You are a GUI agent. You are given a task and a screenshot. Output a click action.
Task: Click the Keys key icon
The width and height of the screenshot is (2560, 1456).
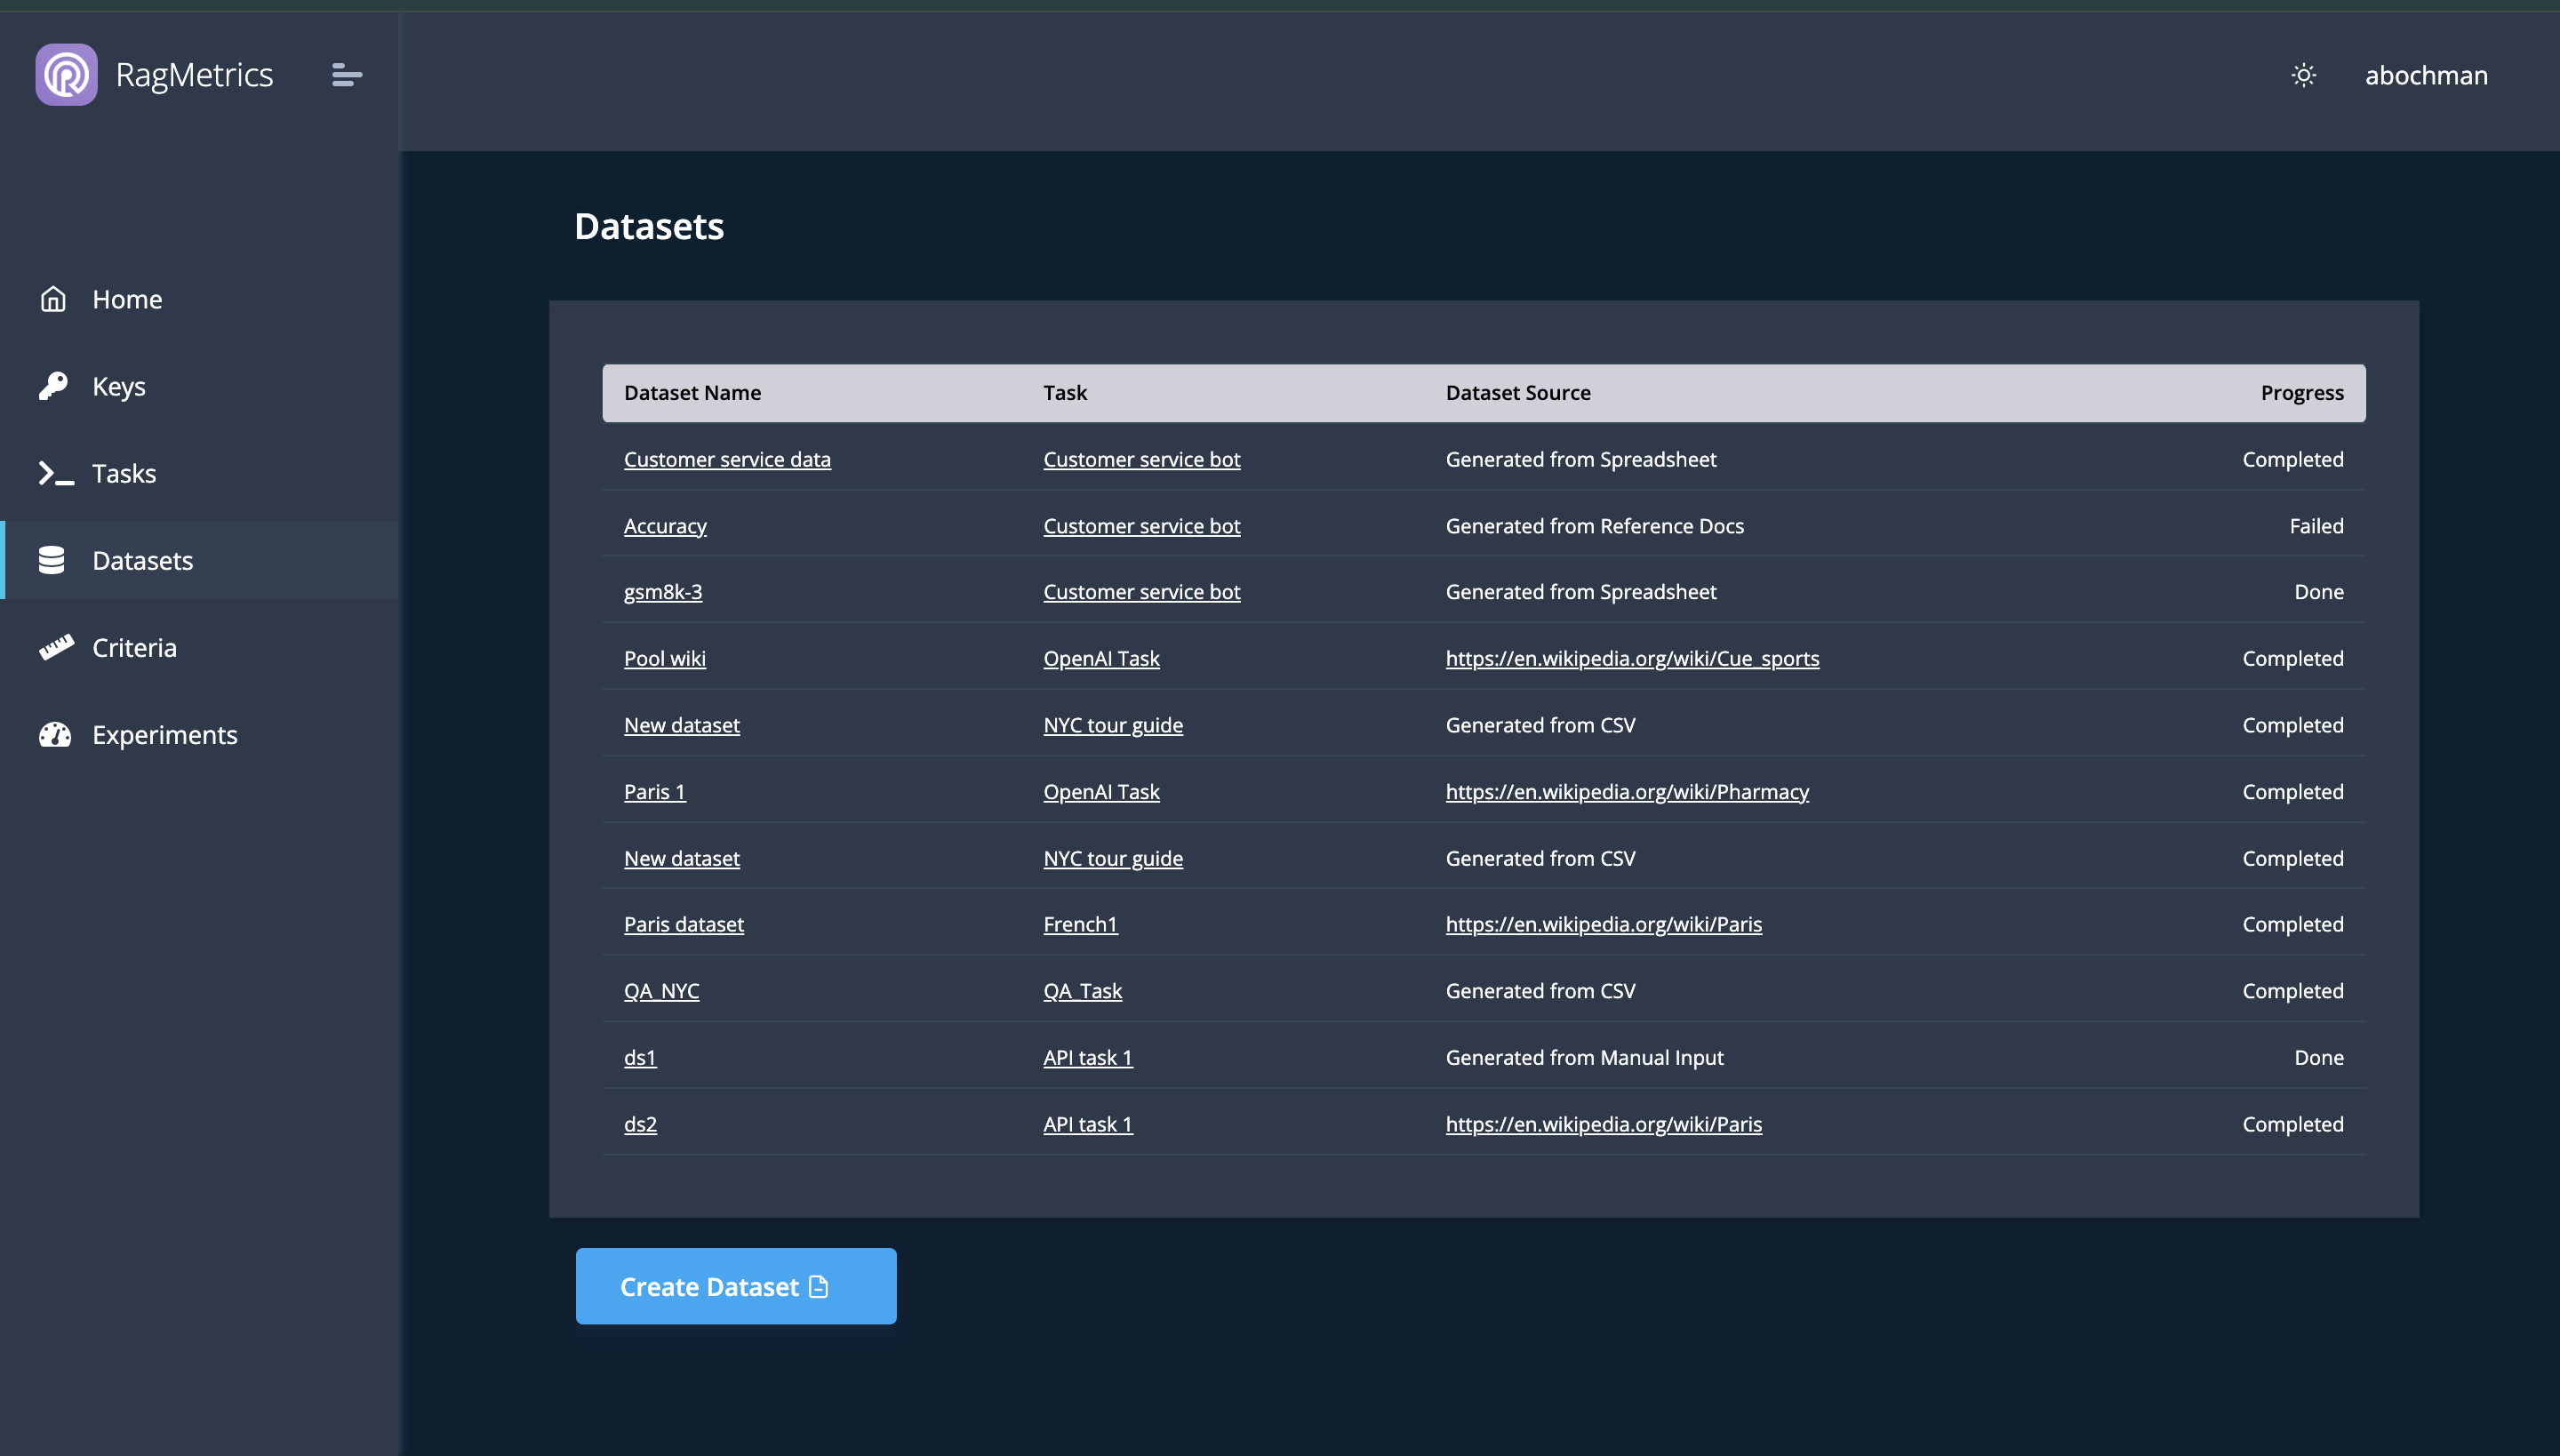tap(53, 386)
